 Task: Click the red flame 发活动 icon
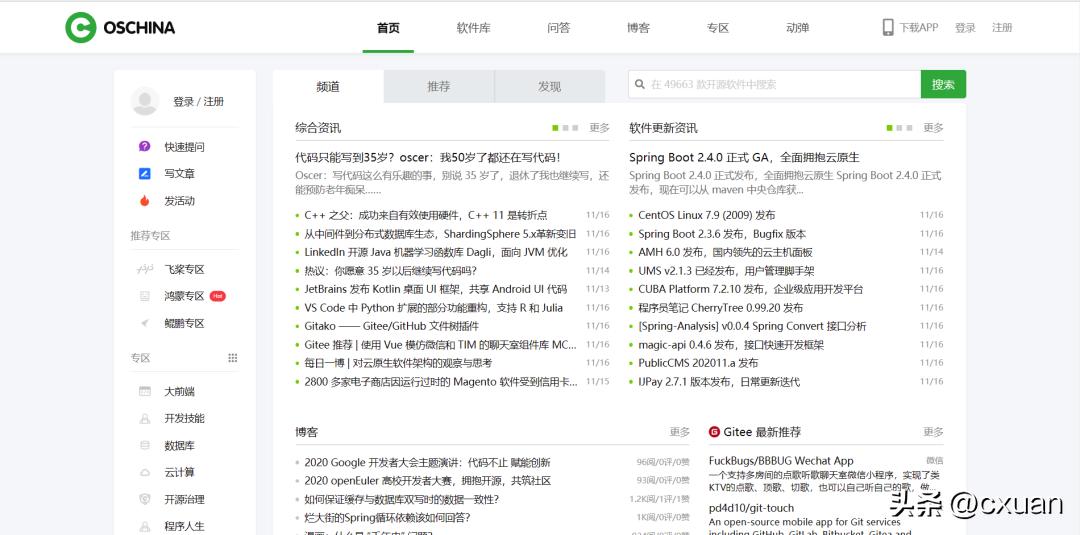tap(145, 201)
